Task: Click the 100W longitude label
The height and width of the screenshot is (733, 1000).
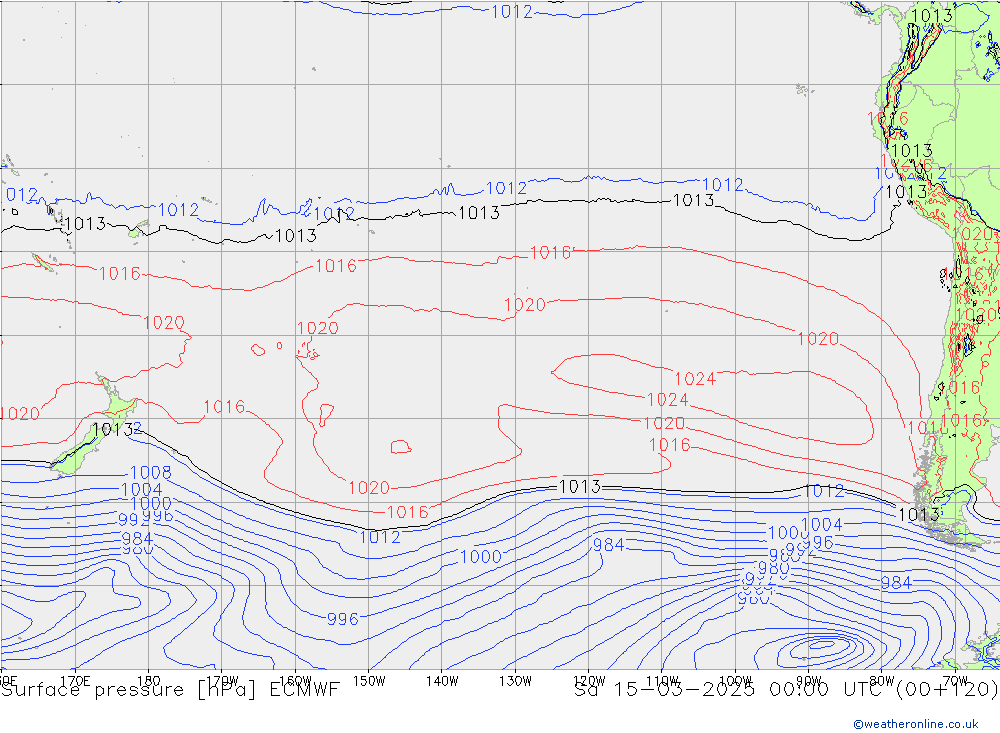Action: coord(735,681)
